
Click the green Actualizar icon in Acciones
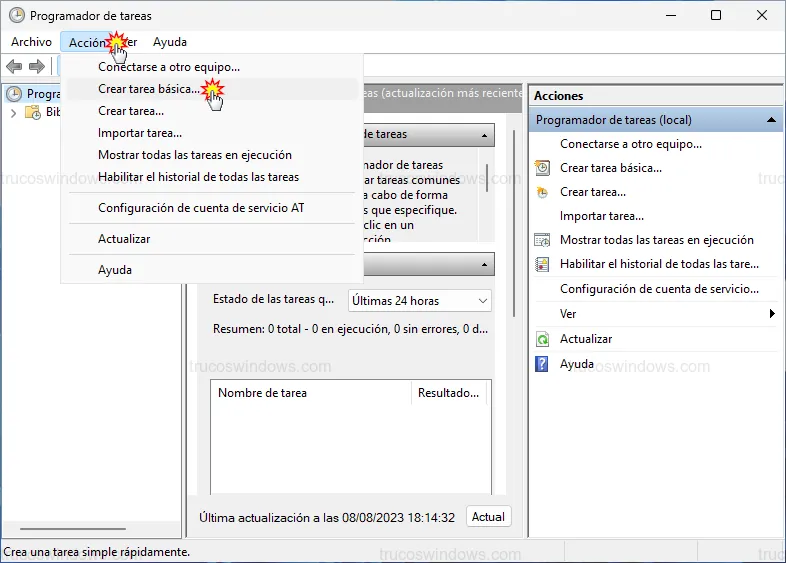click(542, 339)
